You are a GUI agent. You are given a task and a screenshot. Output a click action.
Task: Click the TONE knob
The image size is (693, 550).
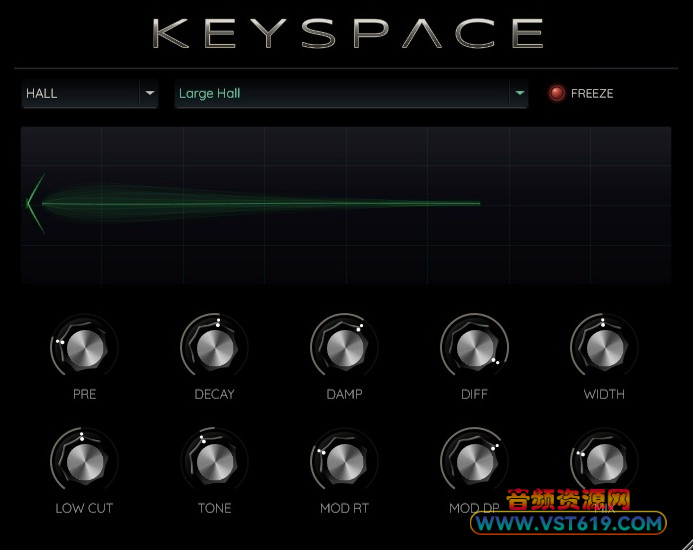[214, 461]
